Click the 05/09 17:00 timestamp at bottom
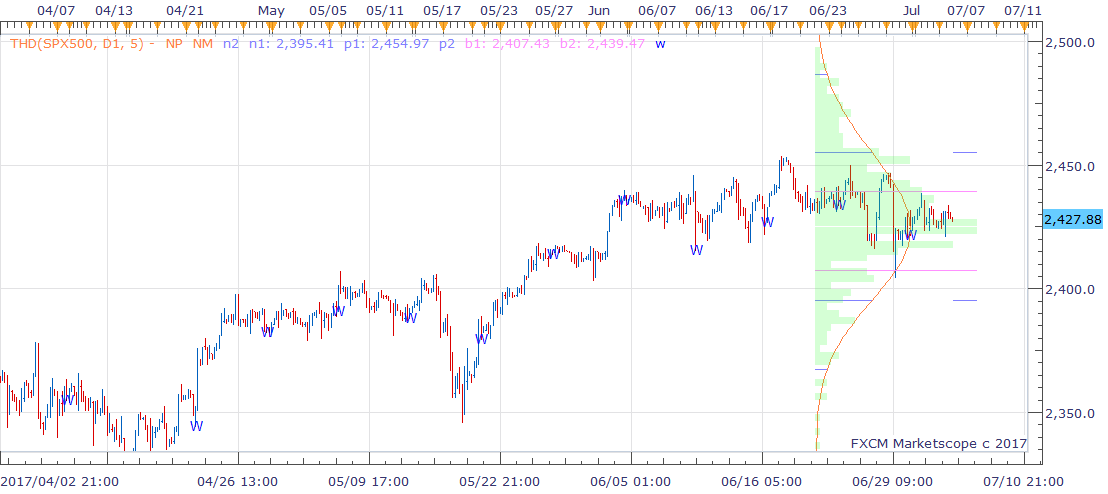Screen dimensions: 1108x494 [367, 481]
